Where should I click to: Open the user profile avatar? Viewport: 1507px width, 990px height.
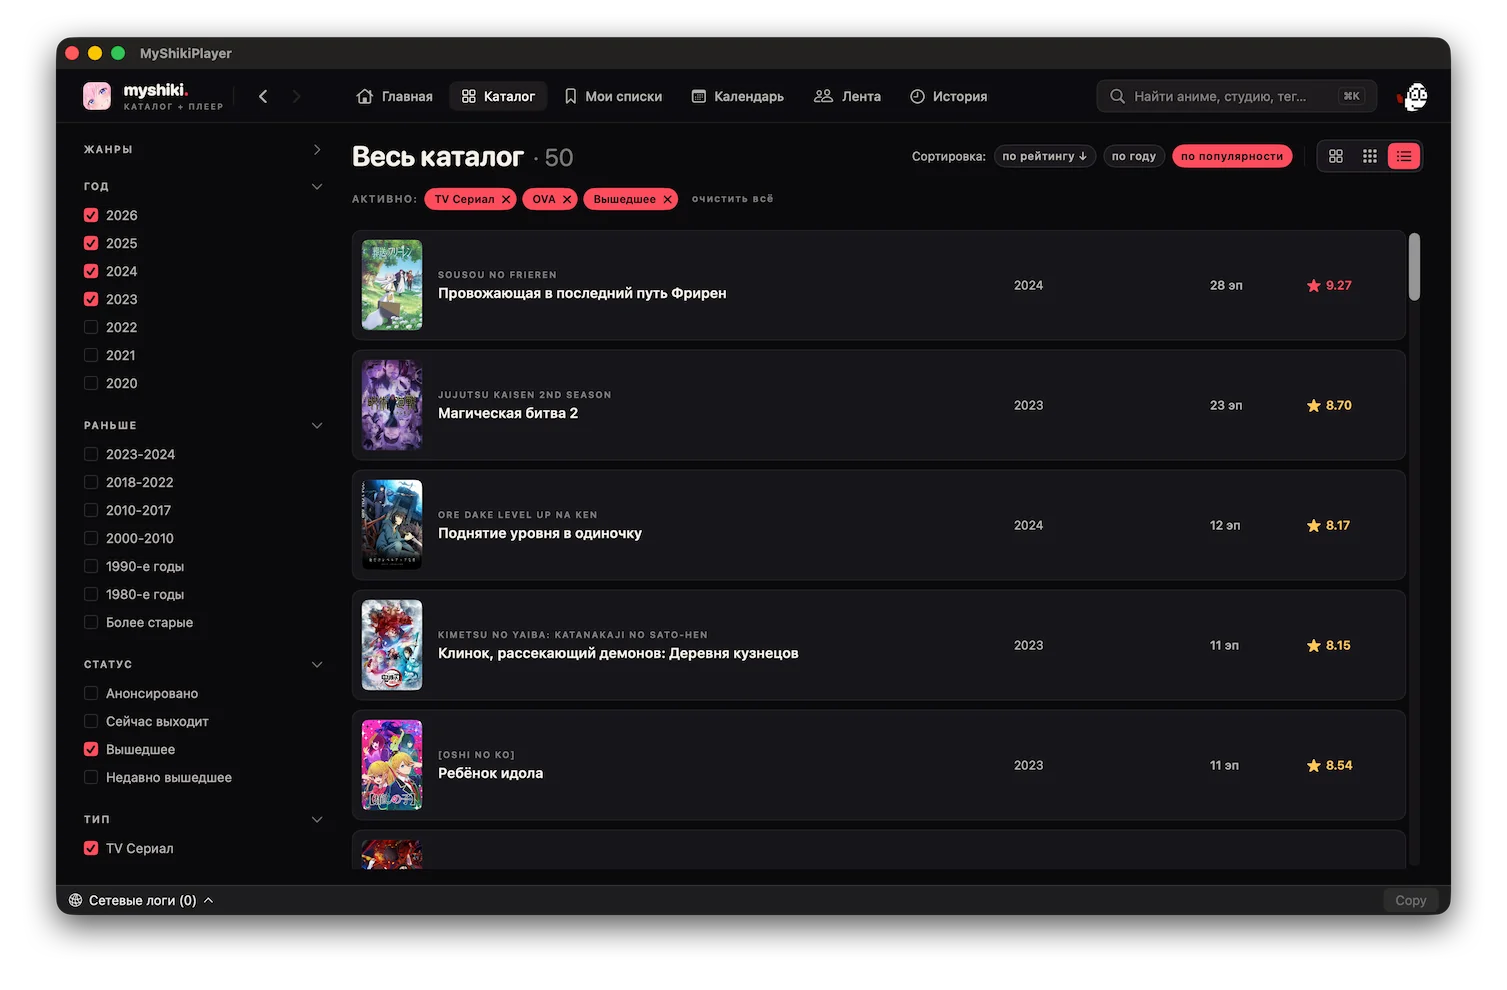tap(1415, 96)
